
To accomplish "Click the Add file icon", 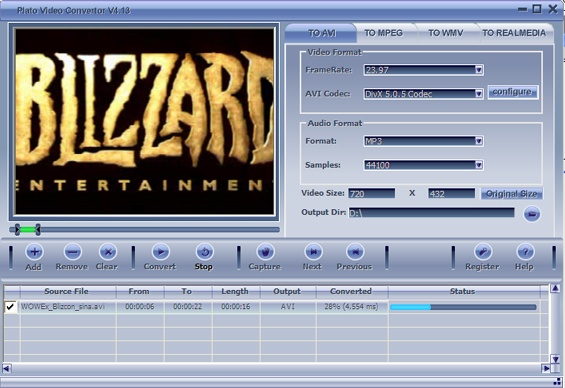I will pos(34,252).
